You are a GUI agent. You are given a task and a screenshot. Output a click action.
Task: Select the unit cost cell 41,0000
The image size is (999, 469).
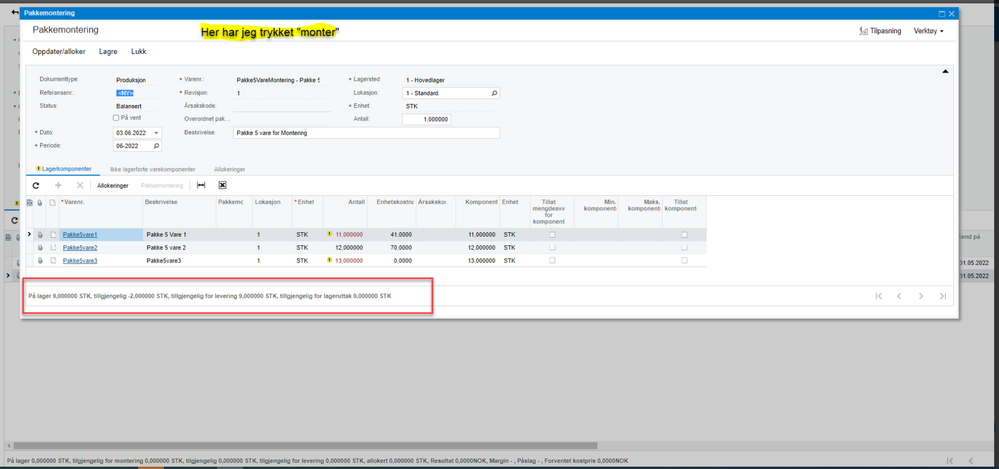[391, 234]
